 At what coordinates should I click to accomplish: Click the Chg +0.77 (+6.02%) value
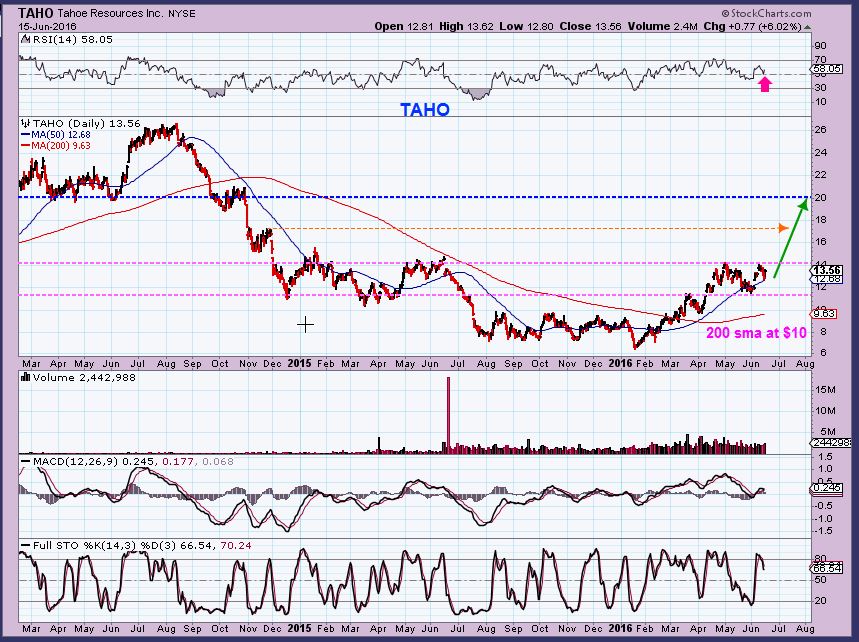point(752,26)
